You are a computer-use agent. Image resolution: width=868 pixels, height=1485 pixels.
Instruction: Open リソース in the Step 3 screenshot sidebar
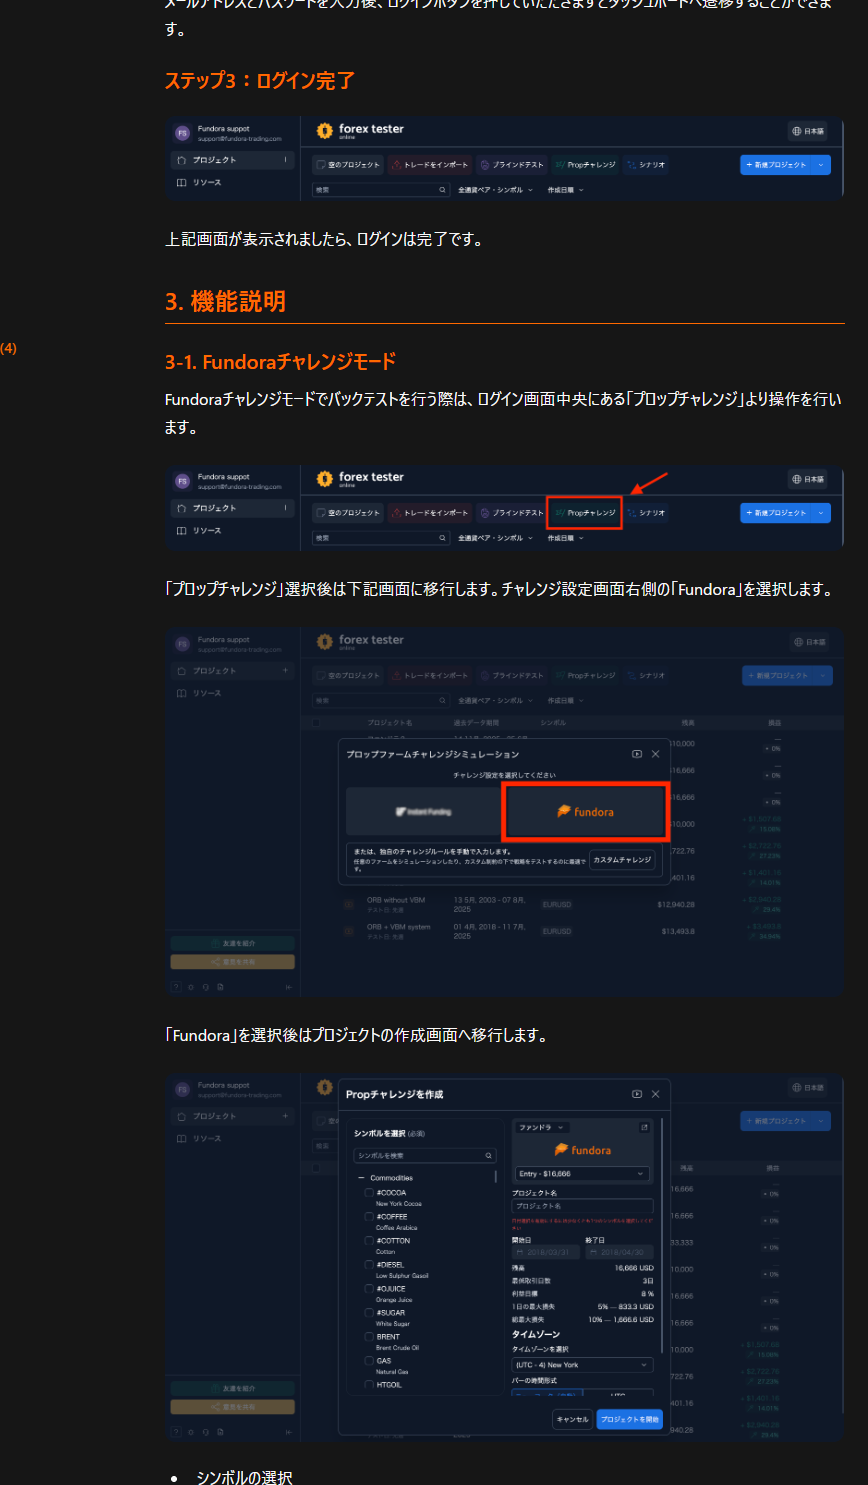coord(199,183)
